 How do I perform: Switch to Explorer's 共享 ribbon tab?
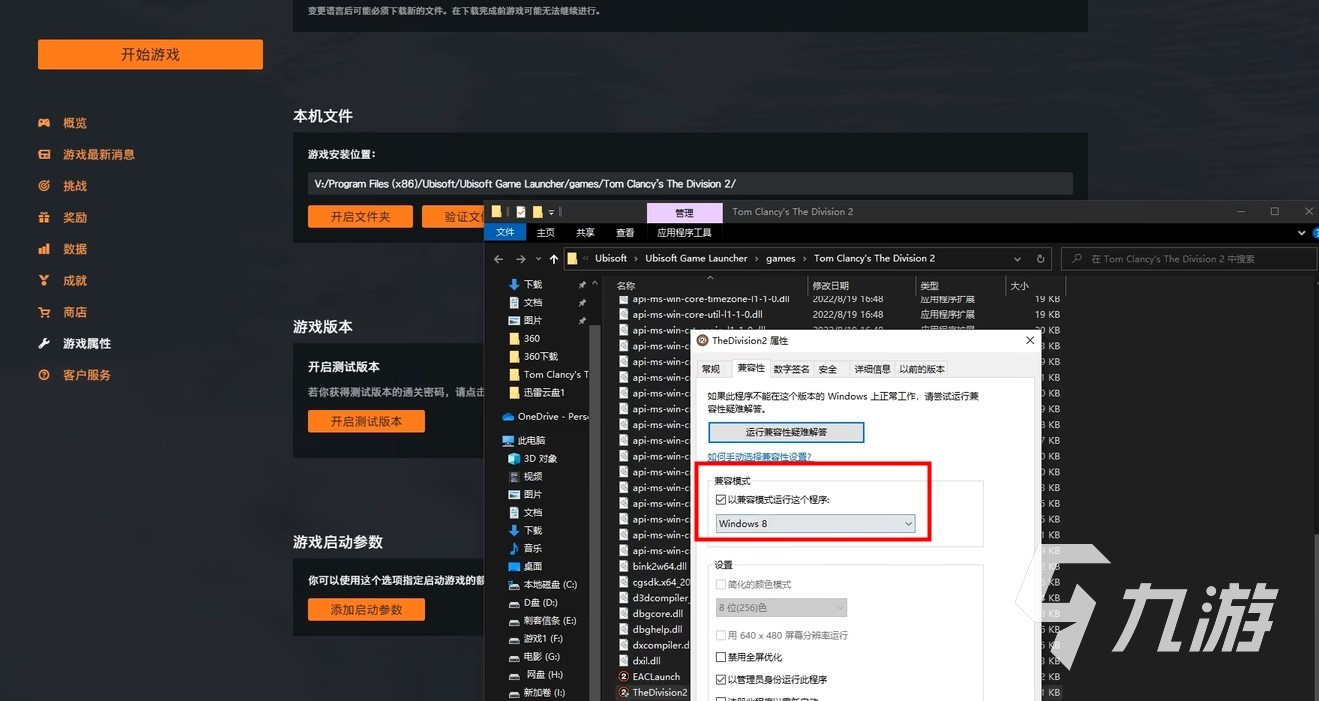(585, 233)
